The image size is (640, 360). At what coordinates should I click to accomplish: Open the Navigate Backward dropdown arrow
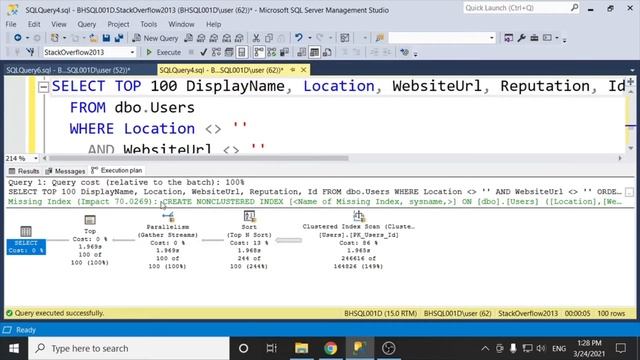(x=27, y=38)
